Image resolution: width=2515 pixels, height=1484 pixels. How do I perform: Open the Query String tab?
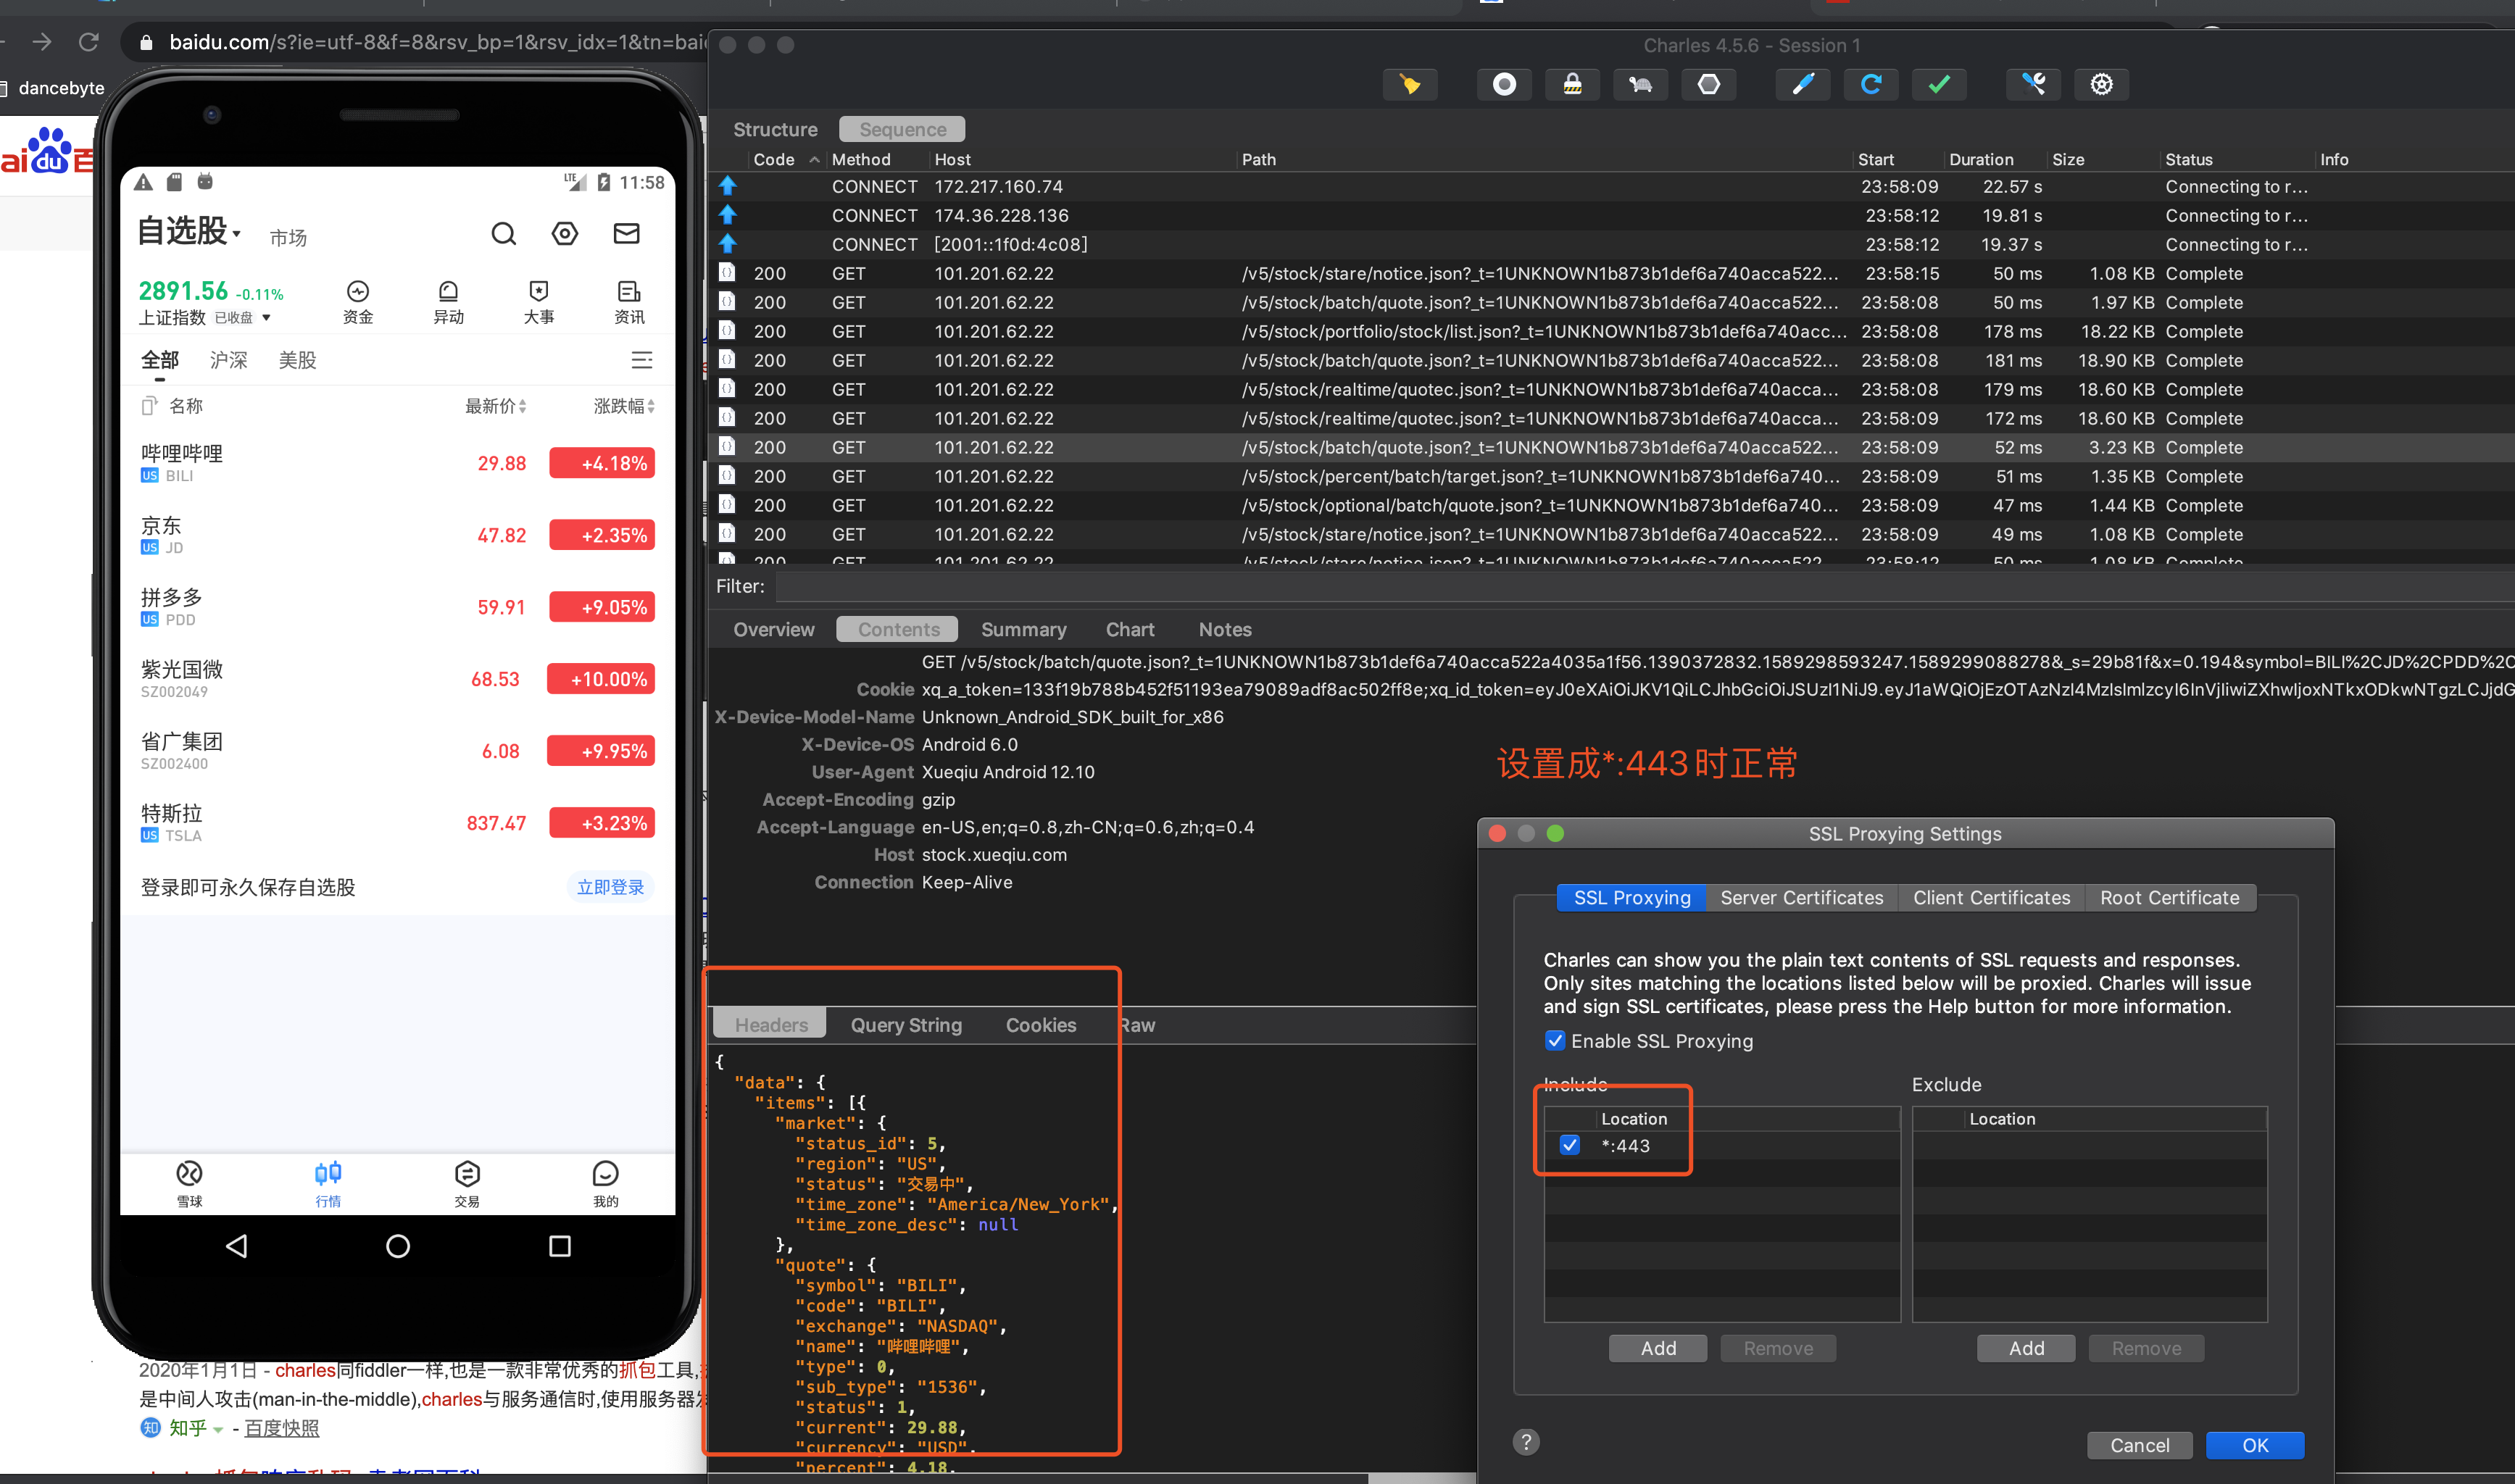tap(906, 1025)
